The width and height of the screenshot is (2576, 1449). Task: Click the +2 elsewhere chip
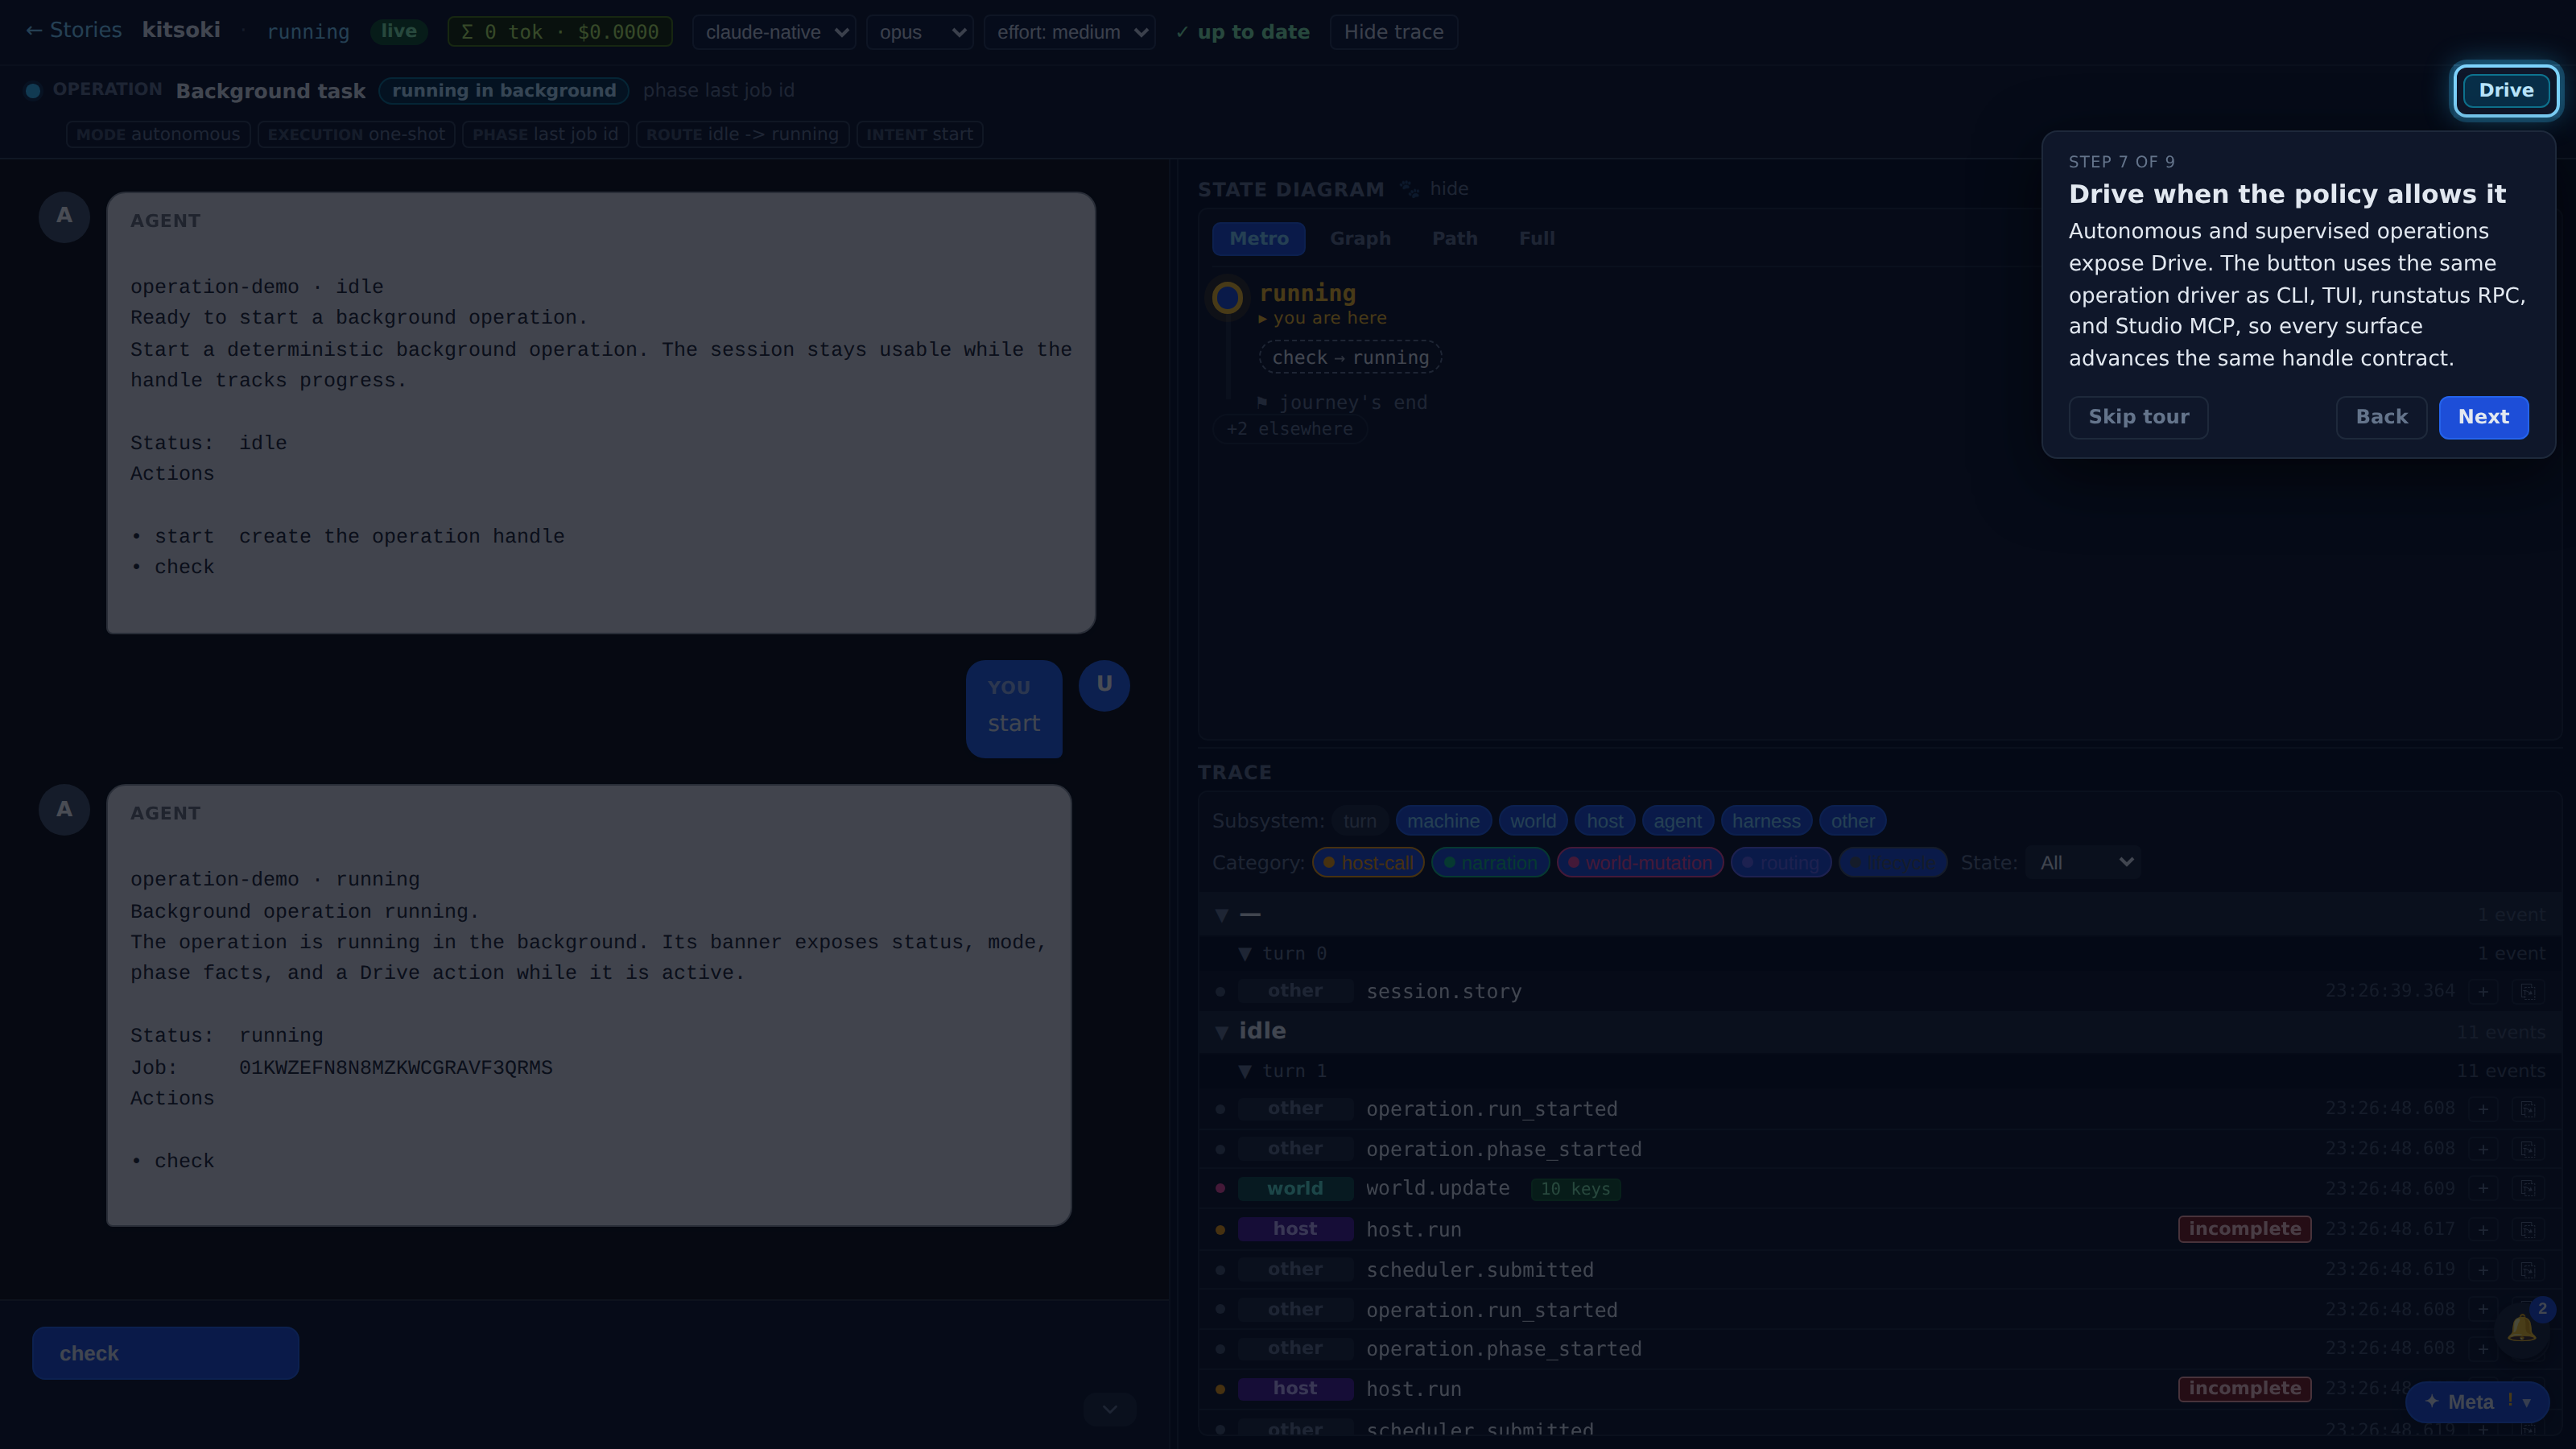[x=1289, y=429]
